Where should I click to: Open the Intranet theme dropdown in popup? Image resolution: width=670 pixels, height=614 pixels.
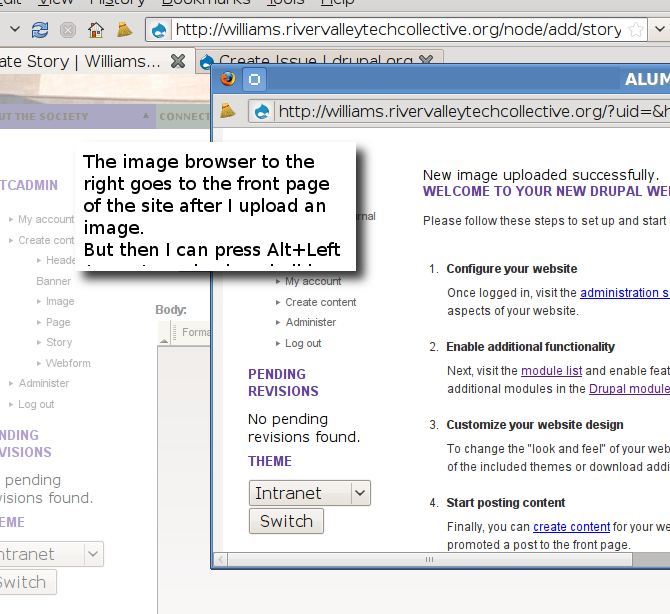click(x=310, y=493)
